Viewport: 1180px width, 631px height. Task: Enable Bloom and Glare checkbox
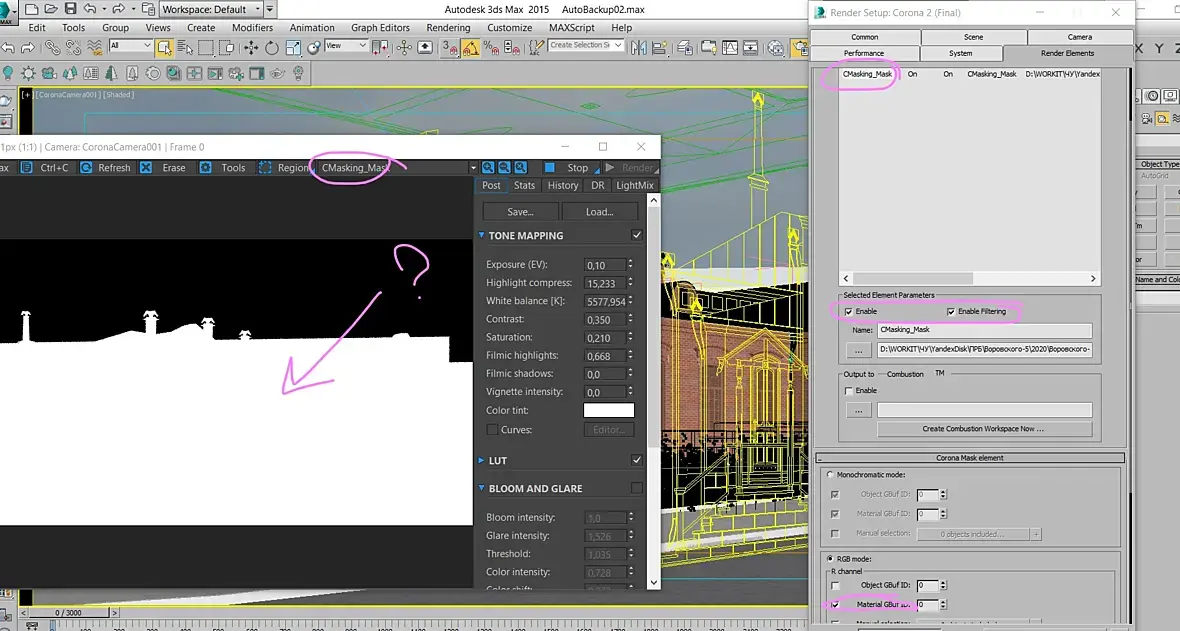[x=637, y=488]
